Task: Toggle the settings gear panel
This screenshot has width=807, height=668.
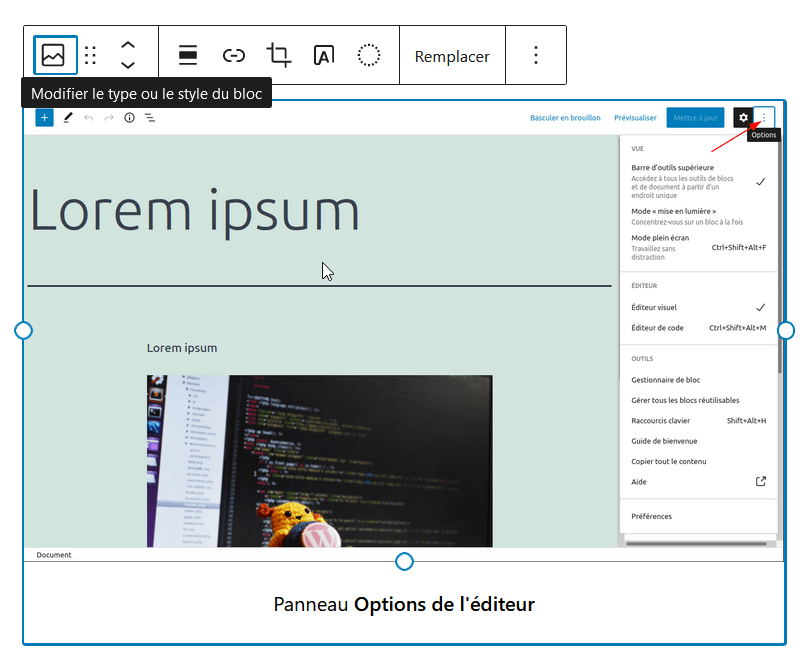Action: pos(743,117)
